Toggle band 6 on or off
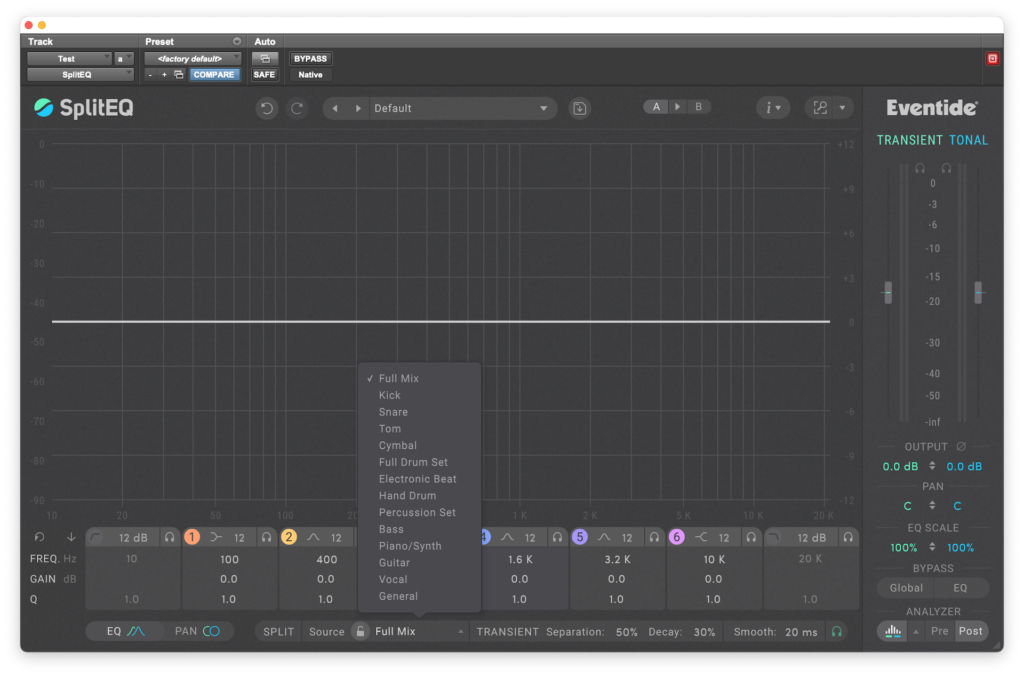The image size is (1024, 676). (677, 538)
